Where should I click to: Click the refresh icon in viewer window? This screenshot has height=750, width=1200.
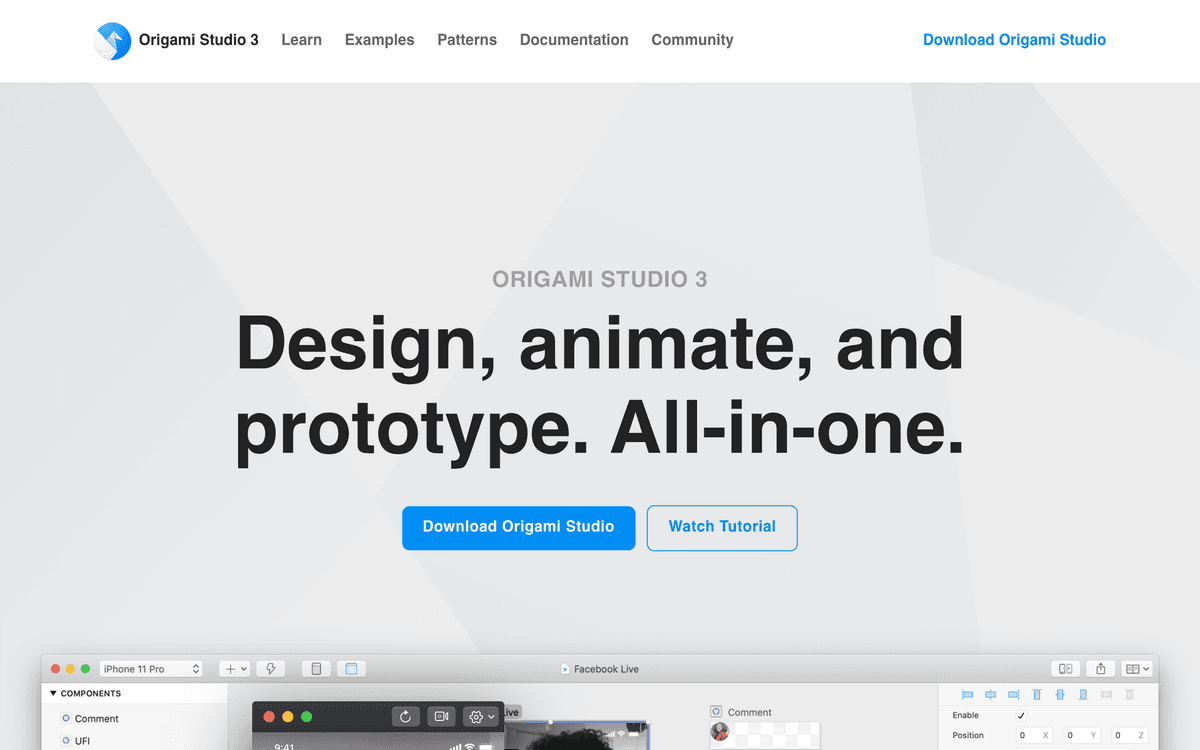pos(406,717)
